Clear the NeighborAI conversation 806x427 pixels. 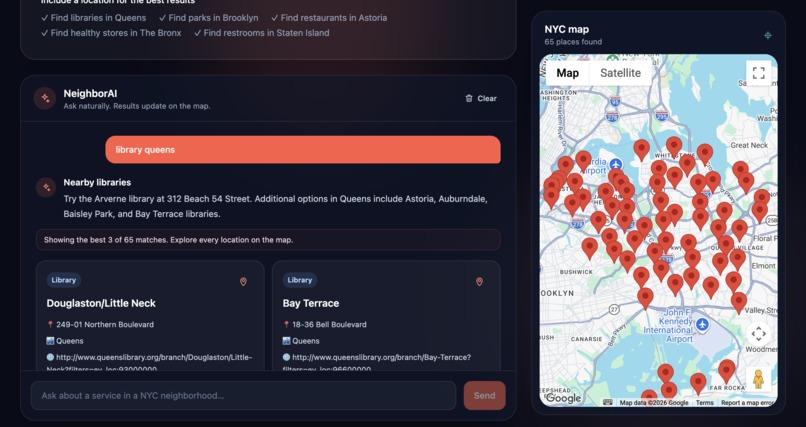click(481, 99)
